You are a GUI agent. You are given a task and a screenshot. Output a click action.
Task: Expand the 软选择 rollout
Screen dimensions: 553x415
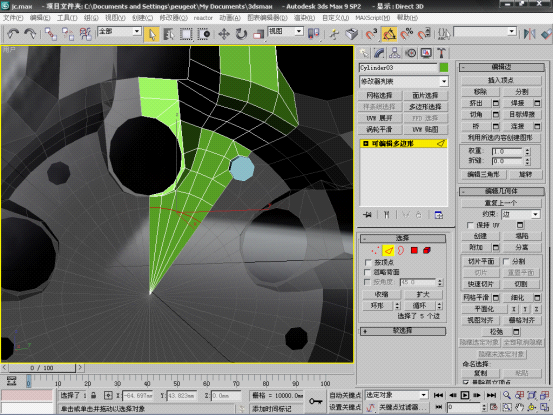[x=402, y=331]
